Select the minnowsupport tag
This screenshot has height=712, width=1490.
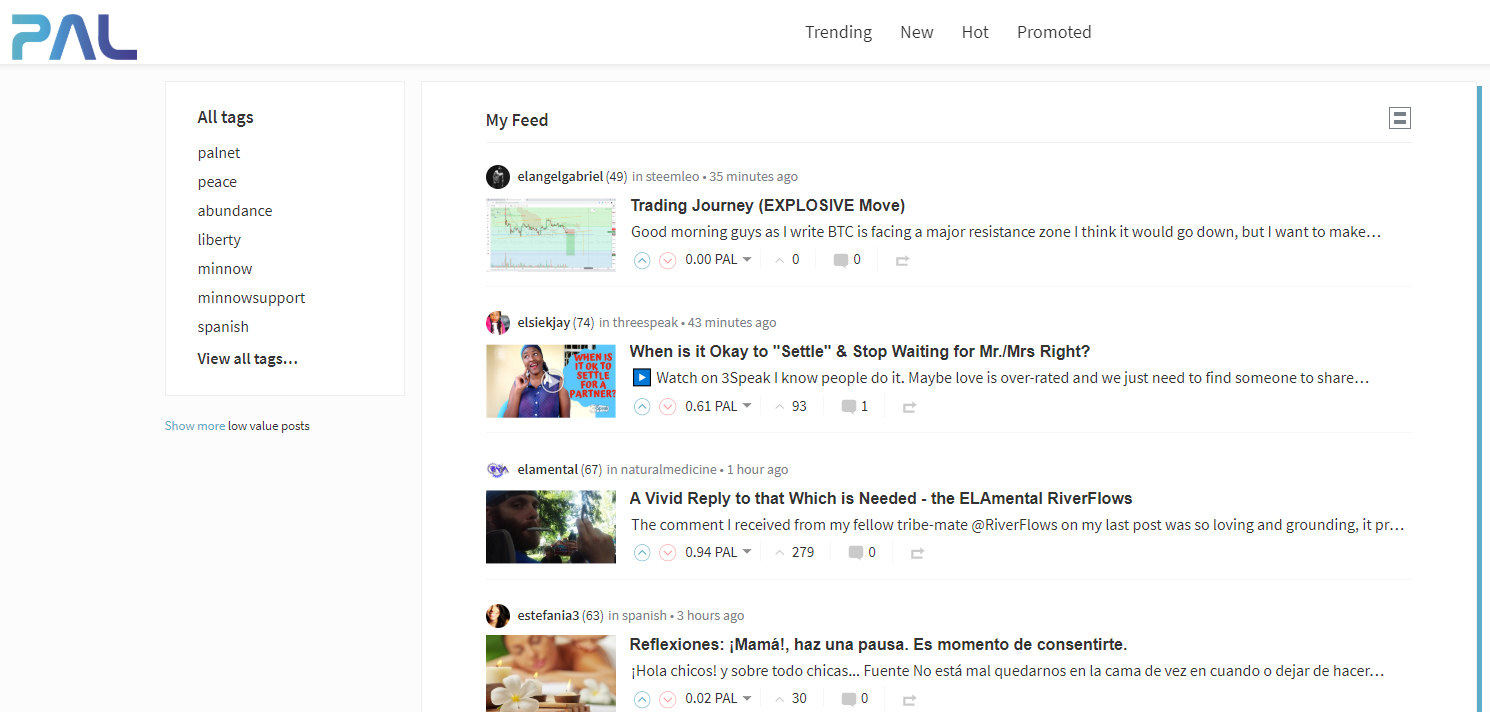coord(251,298)
